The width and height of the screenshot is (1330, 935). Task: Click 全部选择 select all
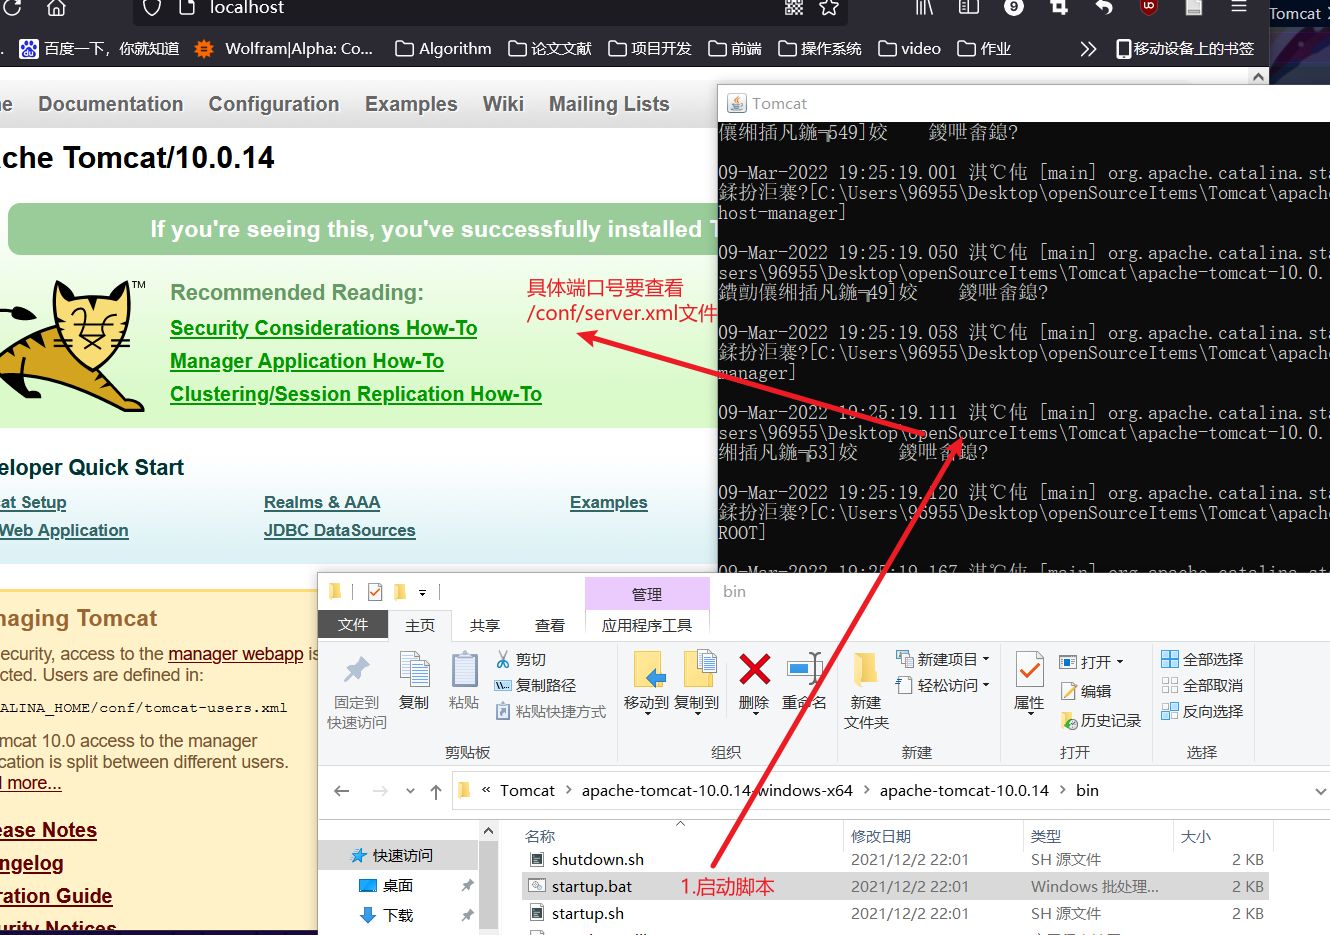click(1202, 659)
